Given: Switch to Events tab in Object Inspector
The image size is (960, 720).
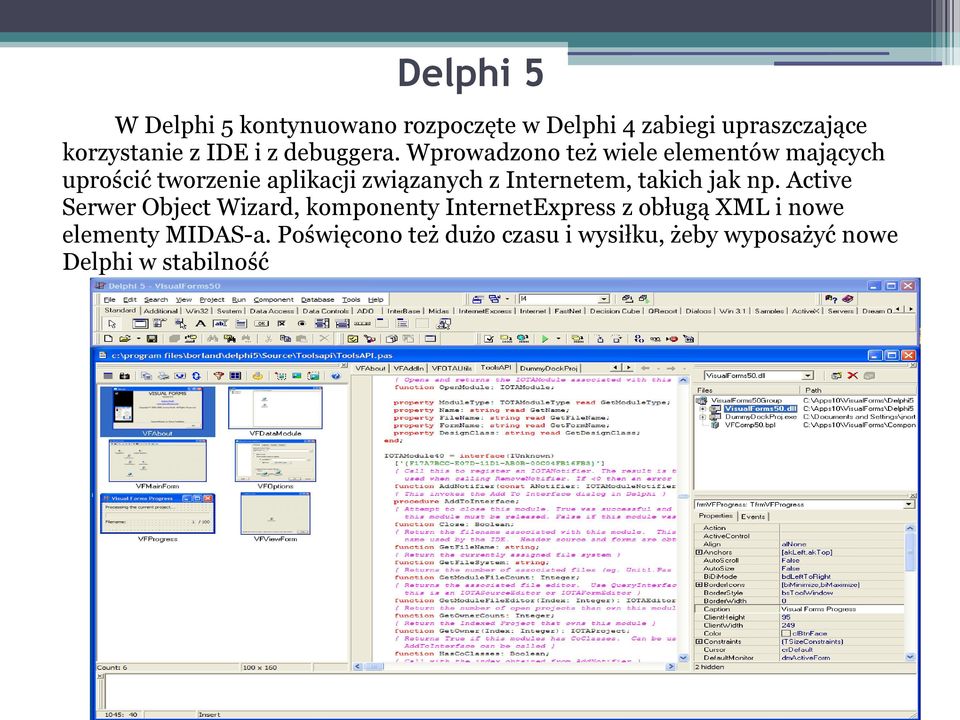Looking at the screenshot, I should (753, 516).
